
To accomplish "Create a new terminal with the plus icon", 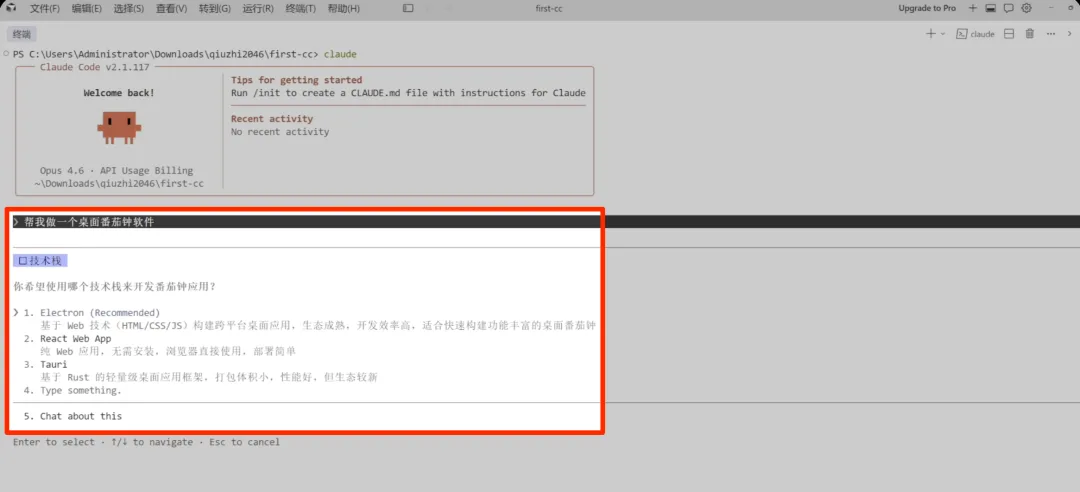I will (931, 33).
